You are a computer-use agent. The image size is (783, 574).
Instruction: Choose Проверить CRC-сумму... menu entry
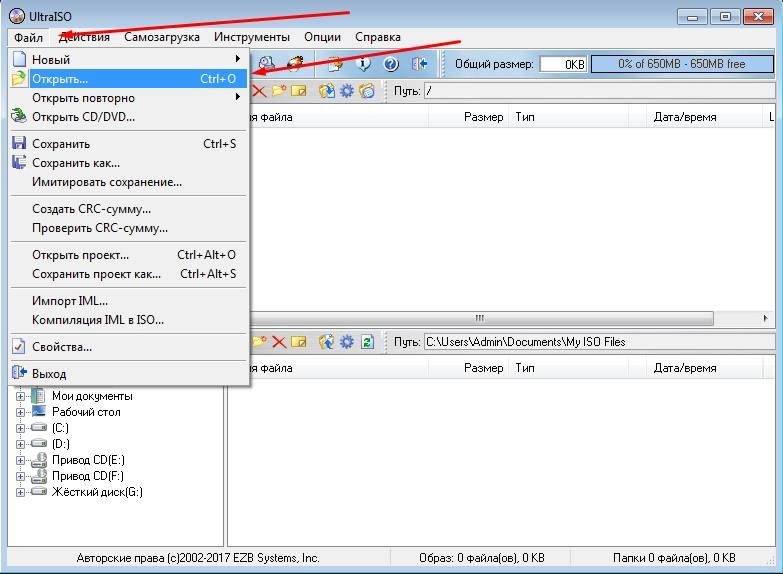click(x=128, y=228)
